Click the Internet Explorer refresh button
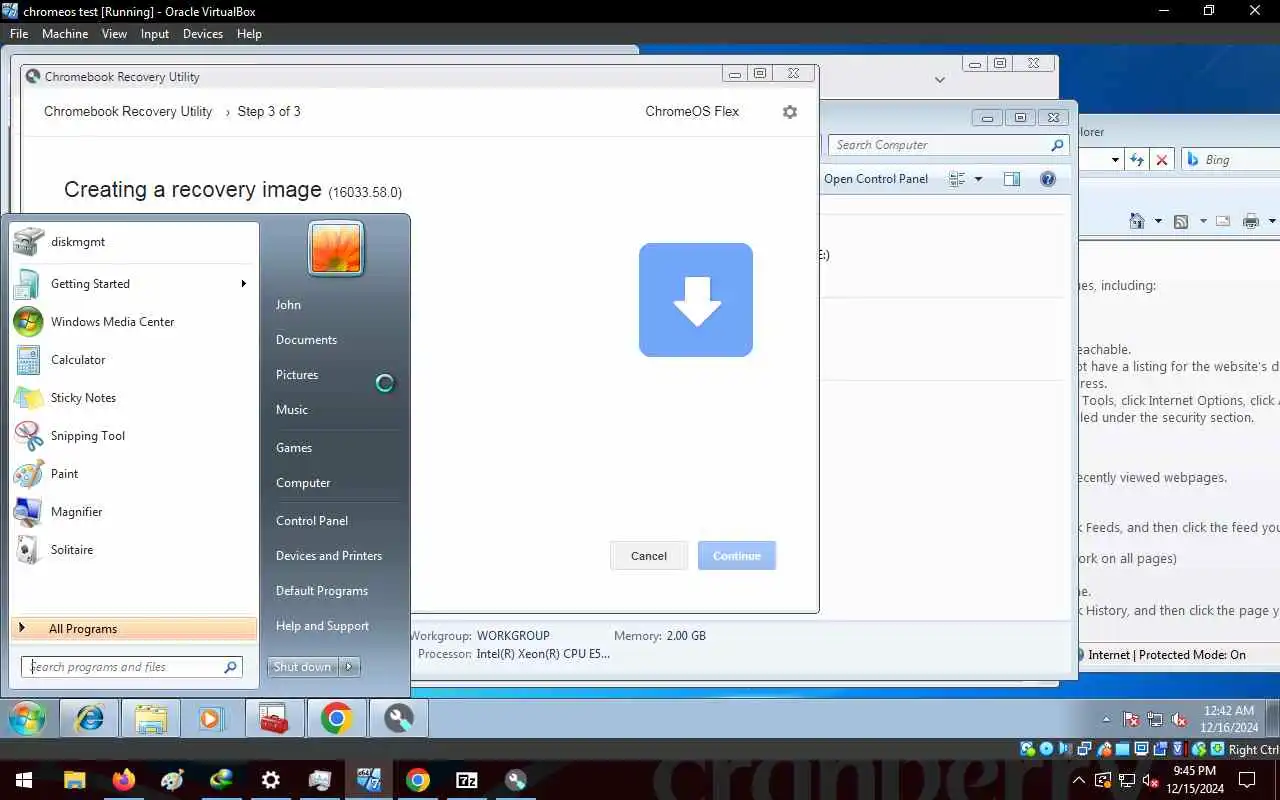 (1137, 160)
